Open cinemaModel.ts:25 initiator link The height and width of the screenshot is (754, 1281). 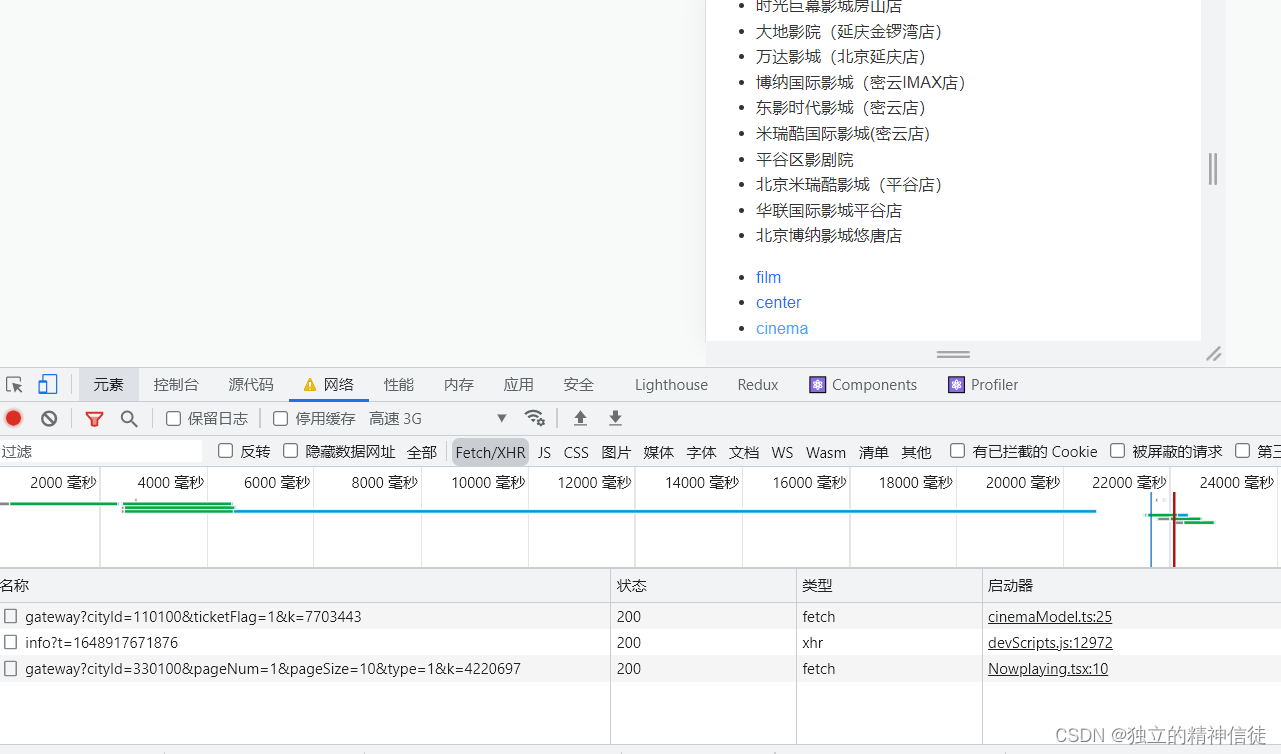[x=1050, y=616]
